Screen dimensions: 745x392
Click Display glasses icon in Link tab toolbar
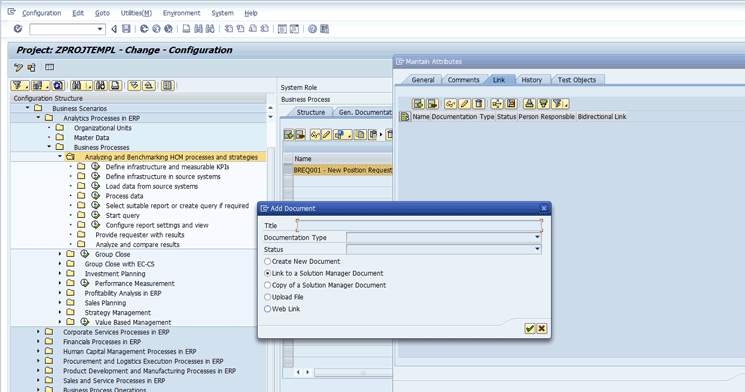tap(450, 104)
